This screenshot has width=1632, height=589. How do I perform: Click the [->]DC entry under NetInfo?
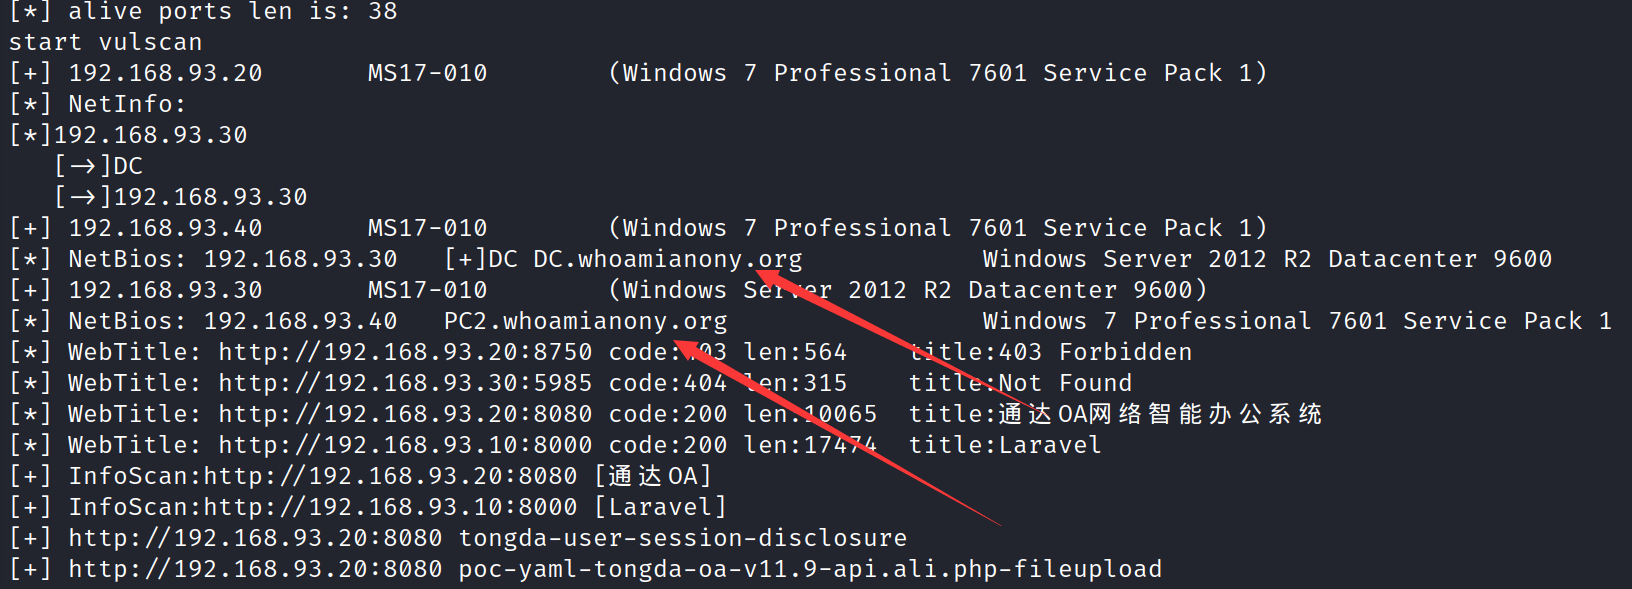pos(98,166)
